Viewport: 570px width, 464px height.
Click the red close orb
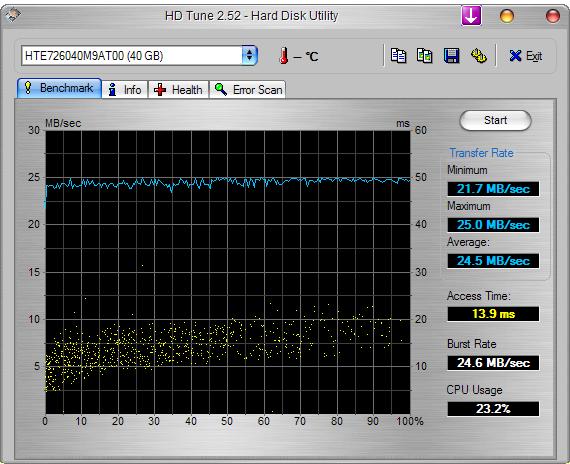(x=553, y=16)
